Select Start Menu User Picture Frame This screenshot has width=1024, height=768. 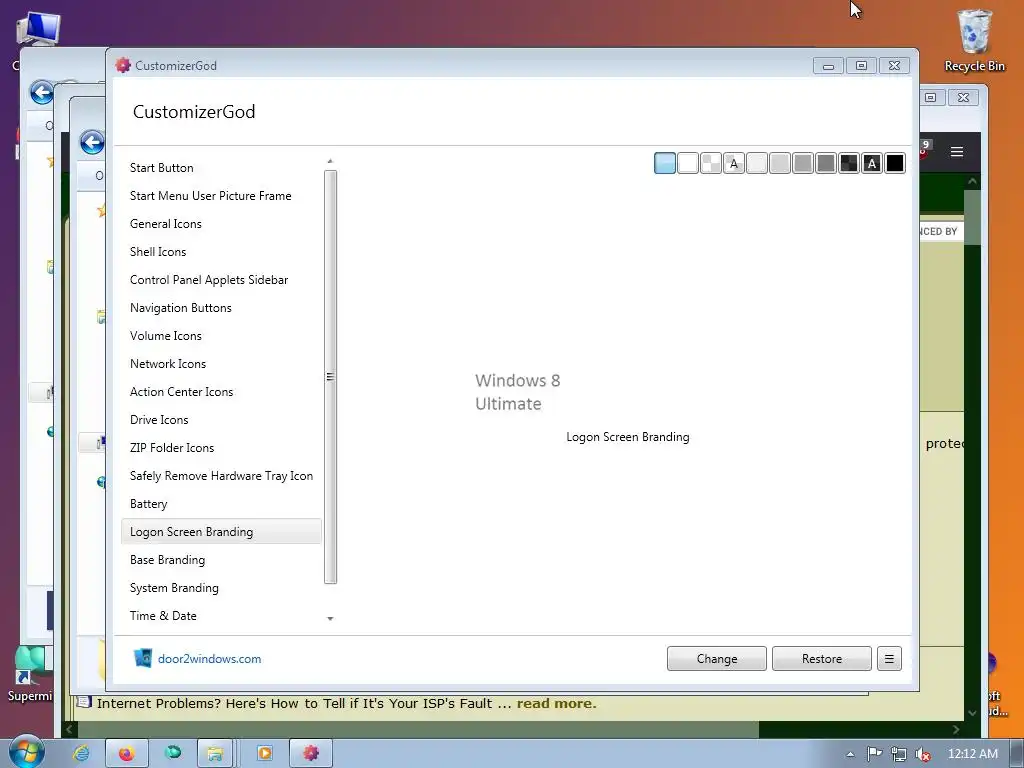coord(221,196)
